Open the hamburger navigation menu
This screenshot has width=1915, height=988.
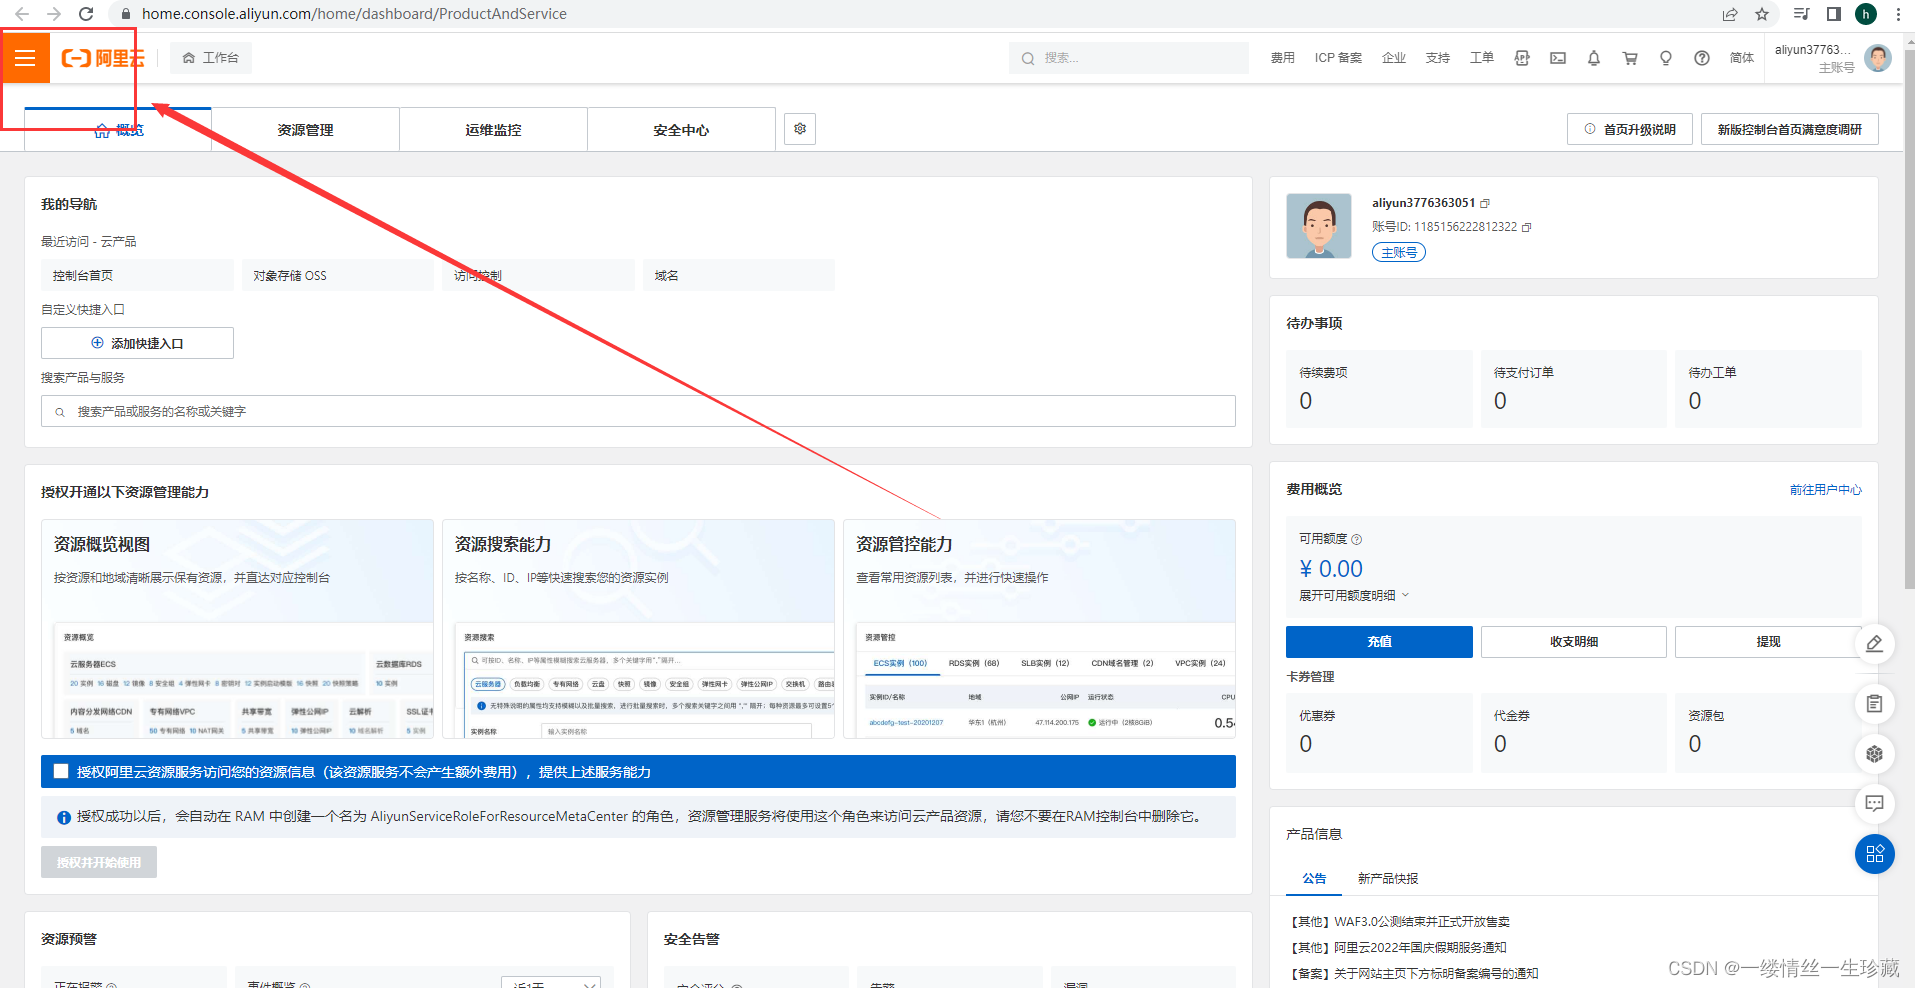click(x=25, y=58)
